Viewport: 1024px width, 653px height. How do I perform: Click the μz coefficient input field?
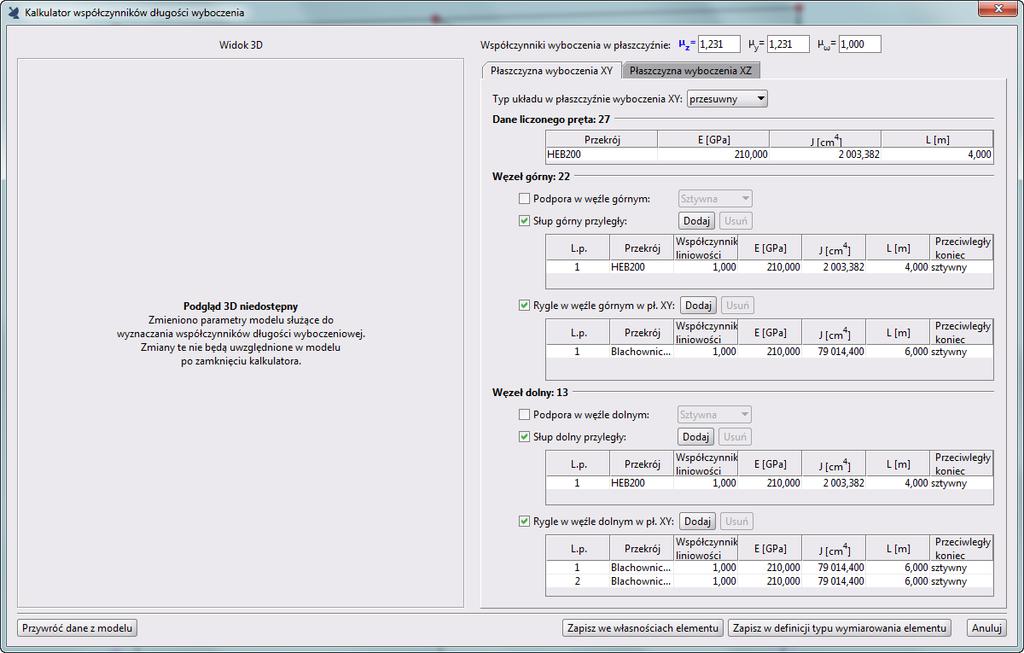[719, 44]
